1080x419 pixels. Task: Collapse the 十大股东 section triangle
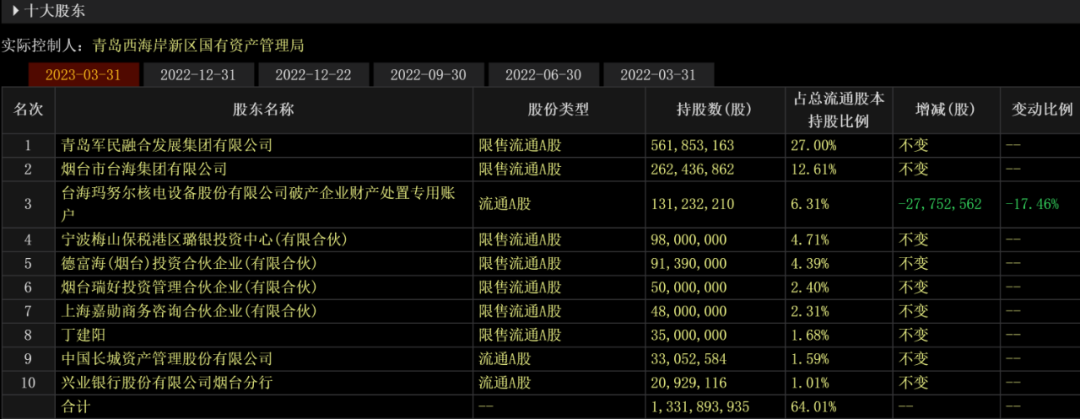tap(15, 11)
